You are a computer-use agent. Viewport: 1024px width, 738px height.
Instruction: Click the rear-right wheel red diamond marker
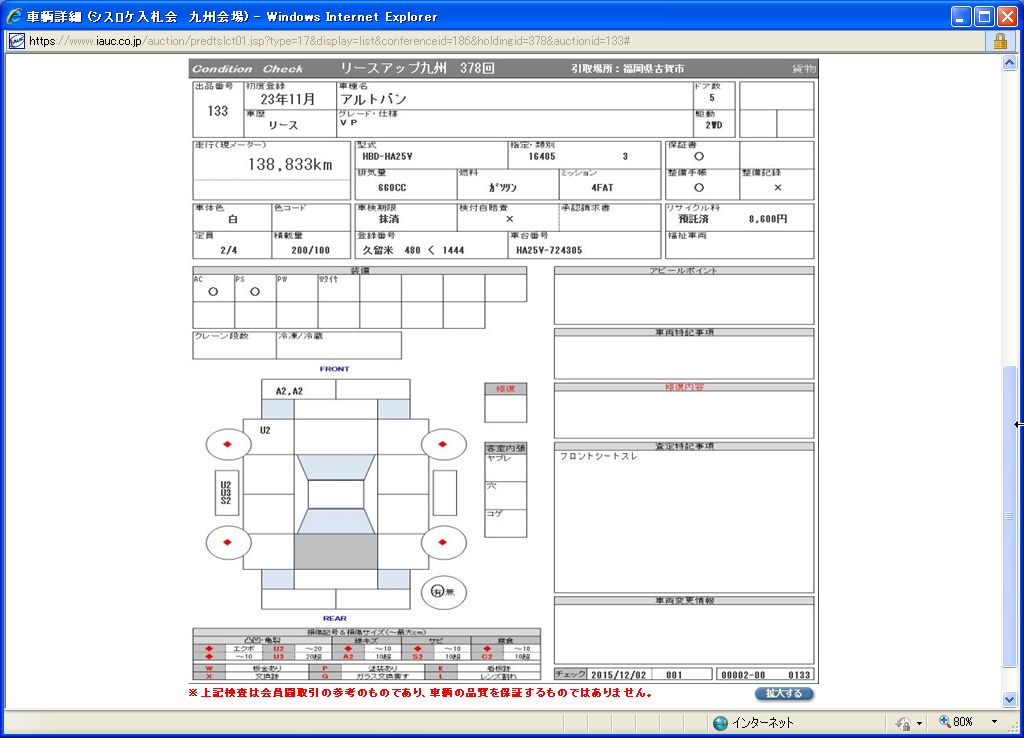444,543
